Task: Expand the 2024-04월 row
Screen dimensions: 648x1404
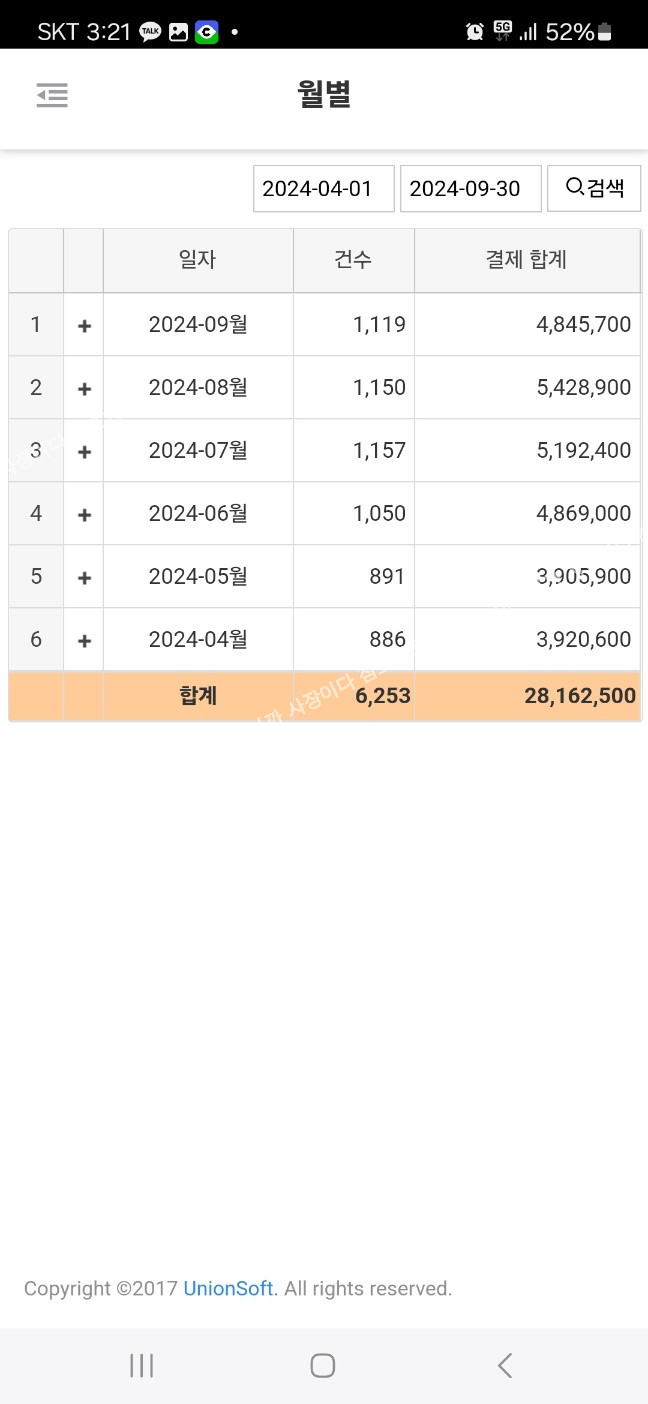Action: click(x=84, y=640)
